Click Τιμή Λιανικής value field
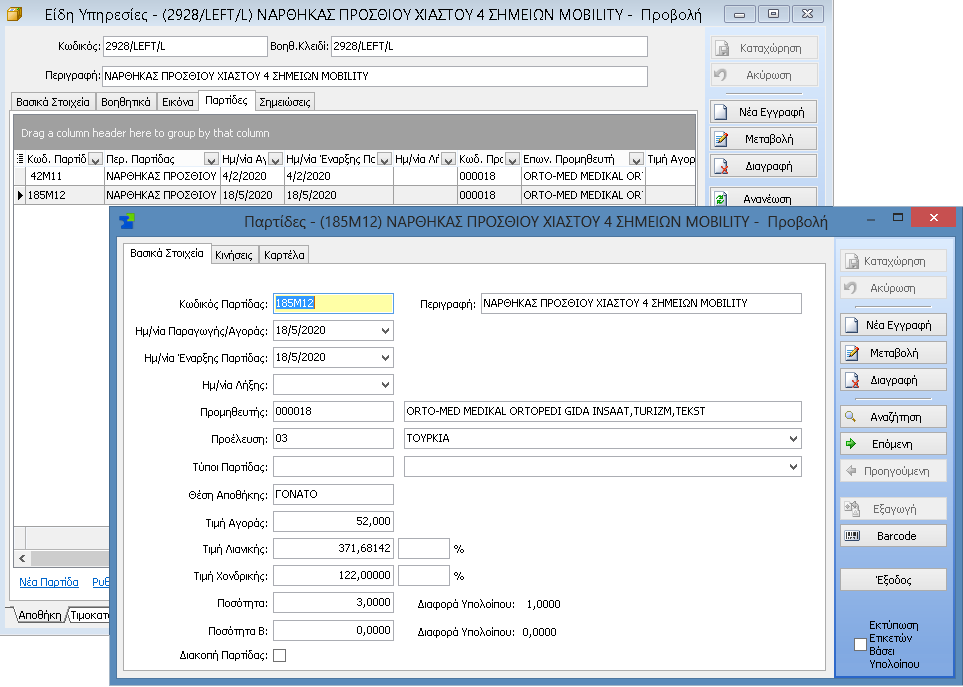This screenshot has width=963, height=687. (x=333, y=548)
